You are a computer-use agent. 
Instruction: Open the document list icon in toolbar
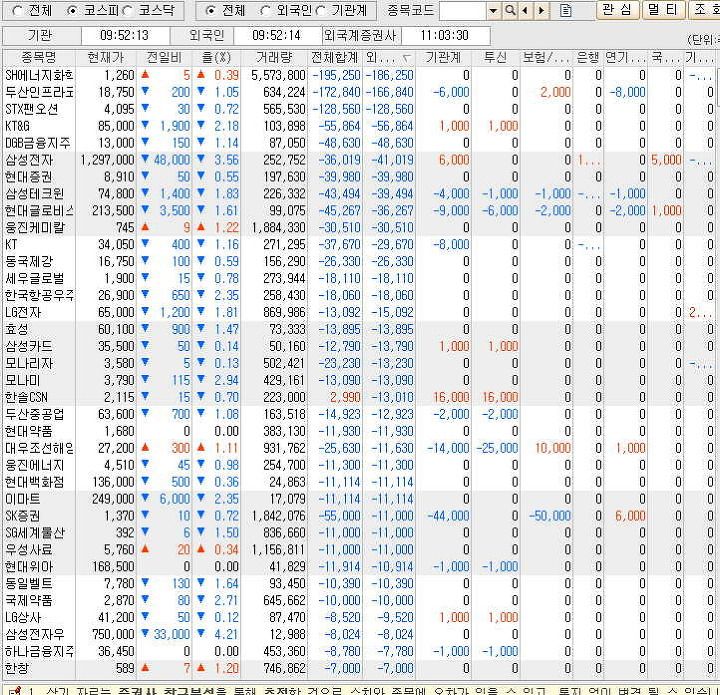(x=566, y=11)
